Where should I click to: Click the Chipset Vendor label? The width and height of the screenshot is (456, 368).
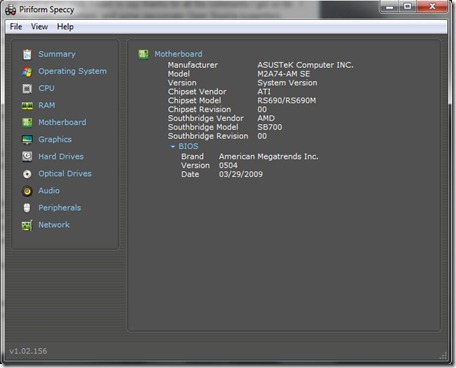point(197,92)
